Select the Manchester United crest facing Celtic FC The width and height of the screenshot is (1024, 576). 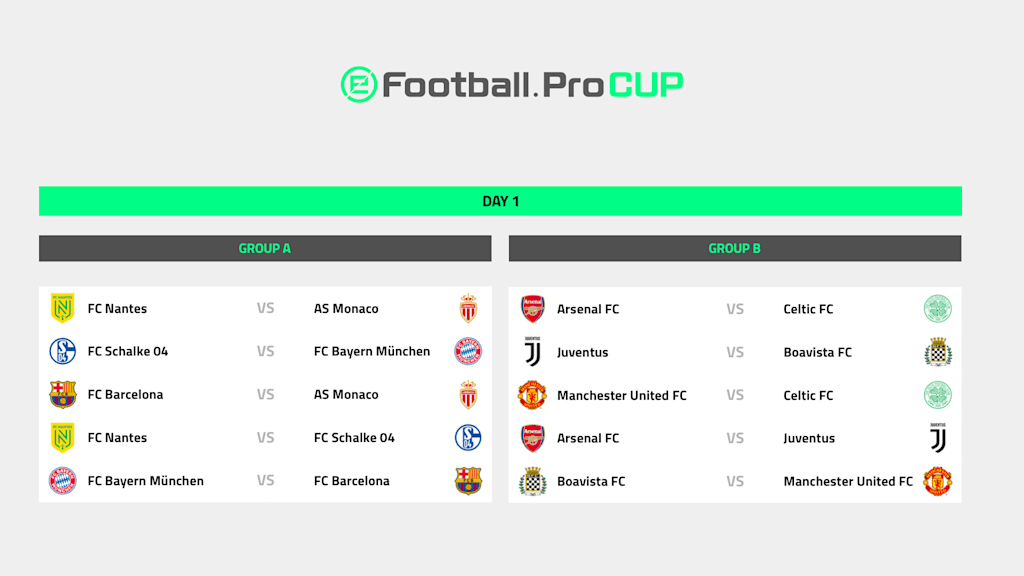point(532,395)
